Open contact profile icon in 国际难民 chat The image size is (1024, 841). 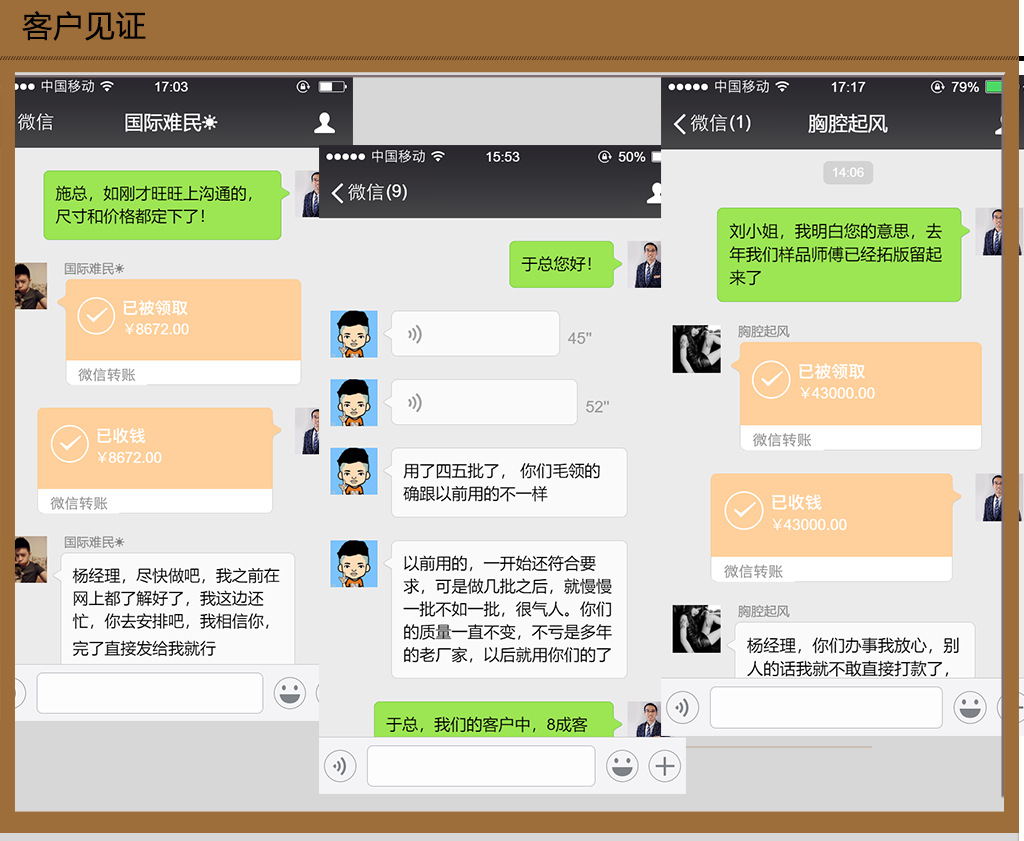click(324, 123)
